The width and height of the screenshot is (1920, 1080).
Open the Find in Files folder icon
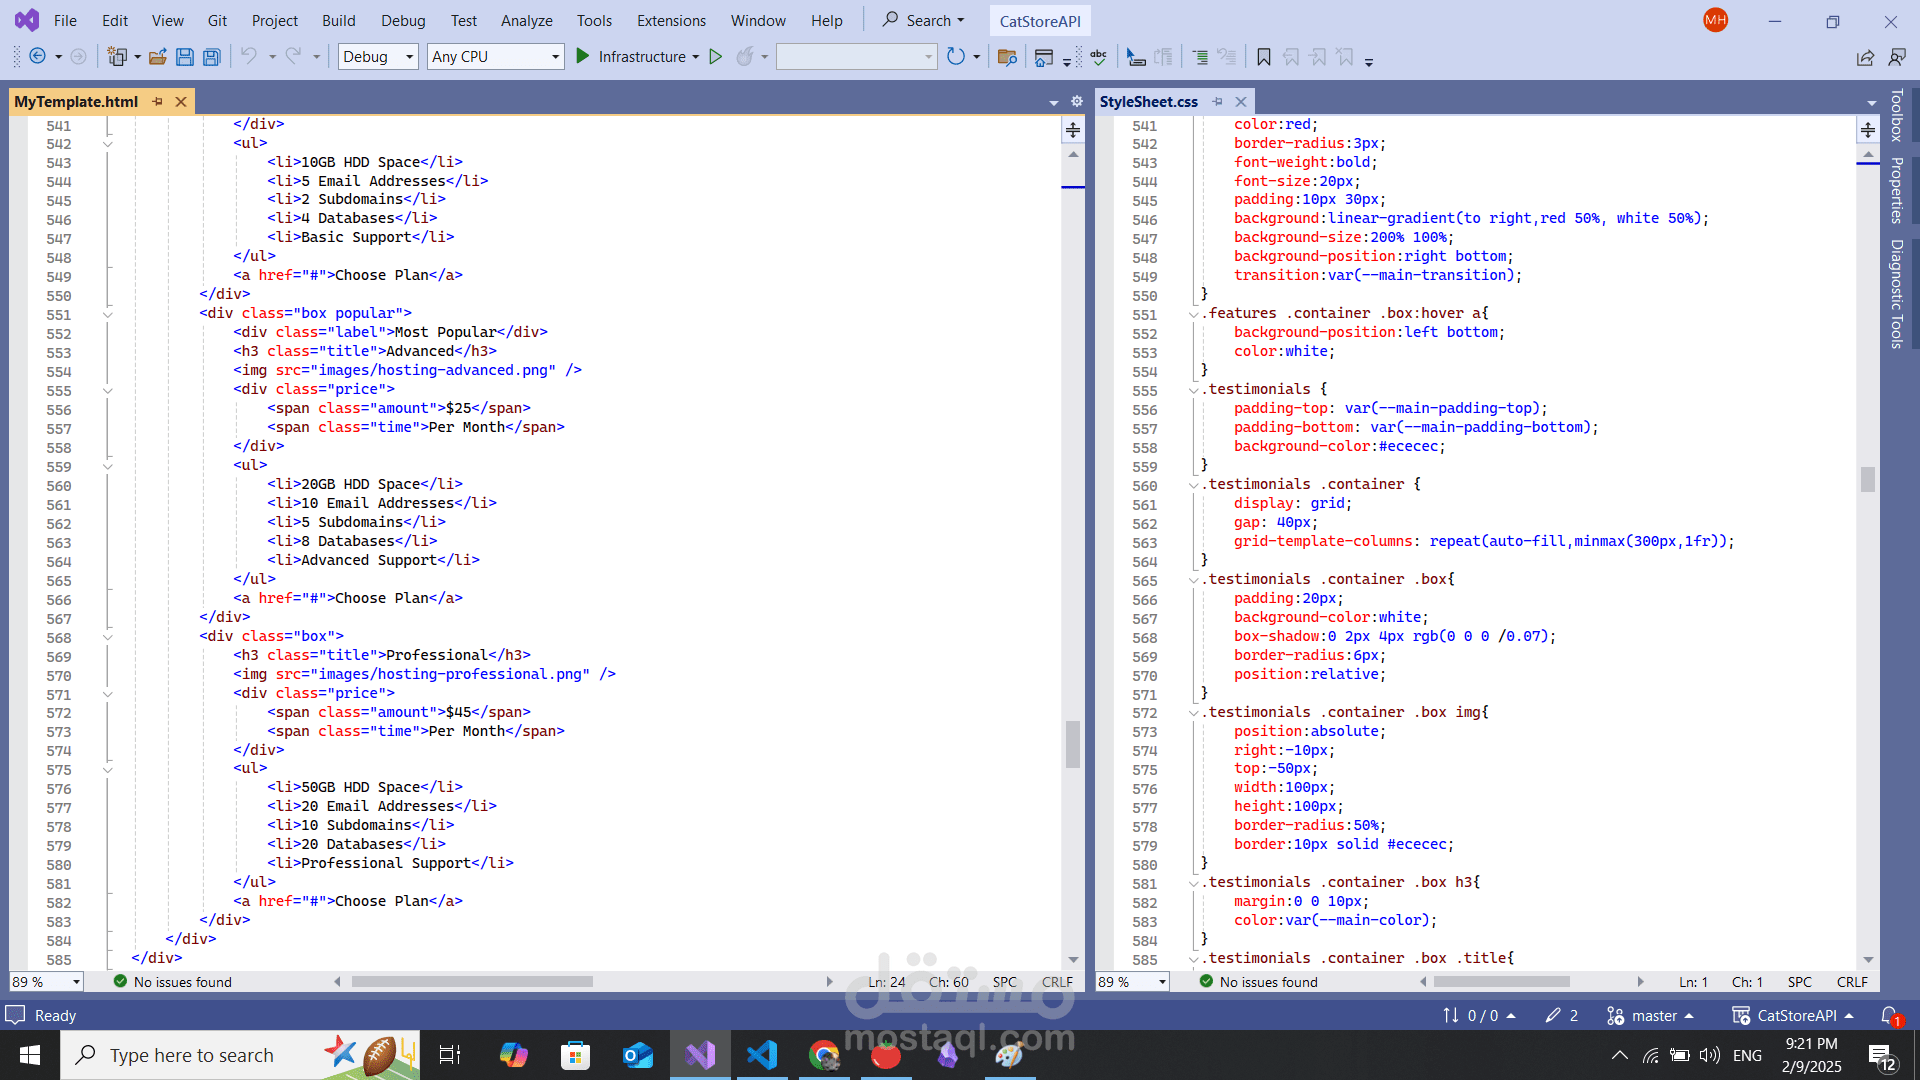coord(1007,57)
